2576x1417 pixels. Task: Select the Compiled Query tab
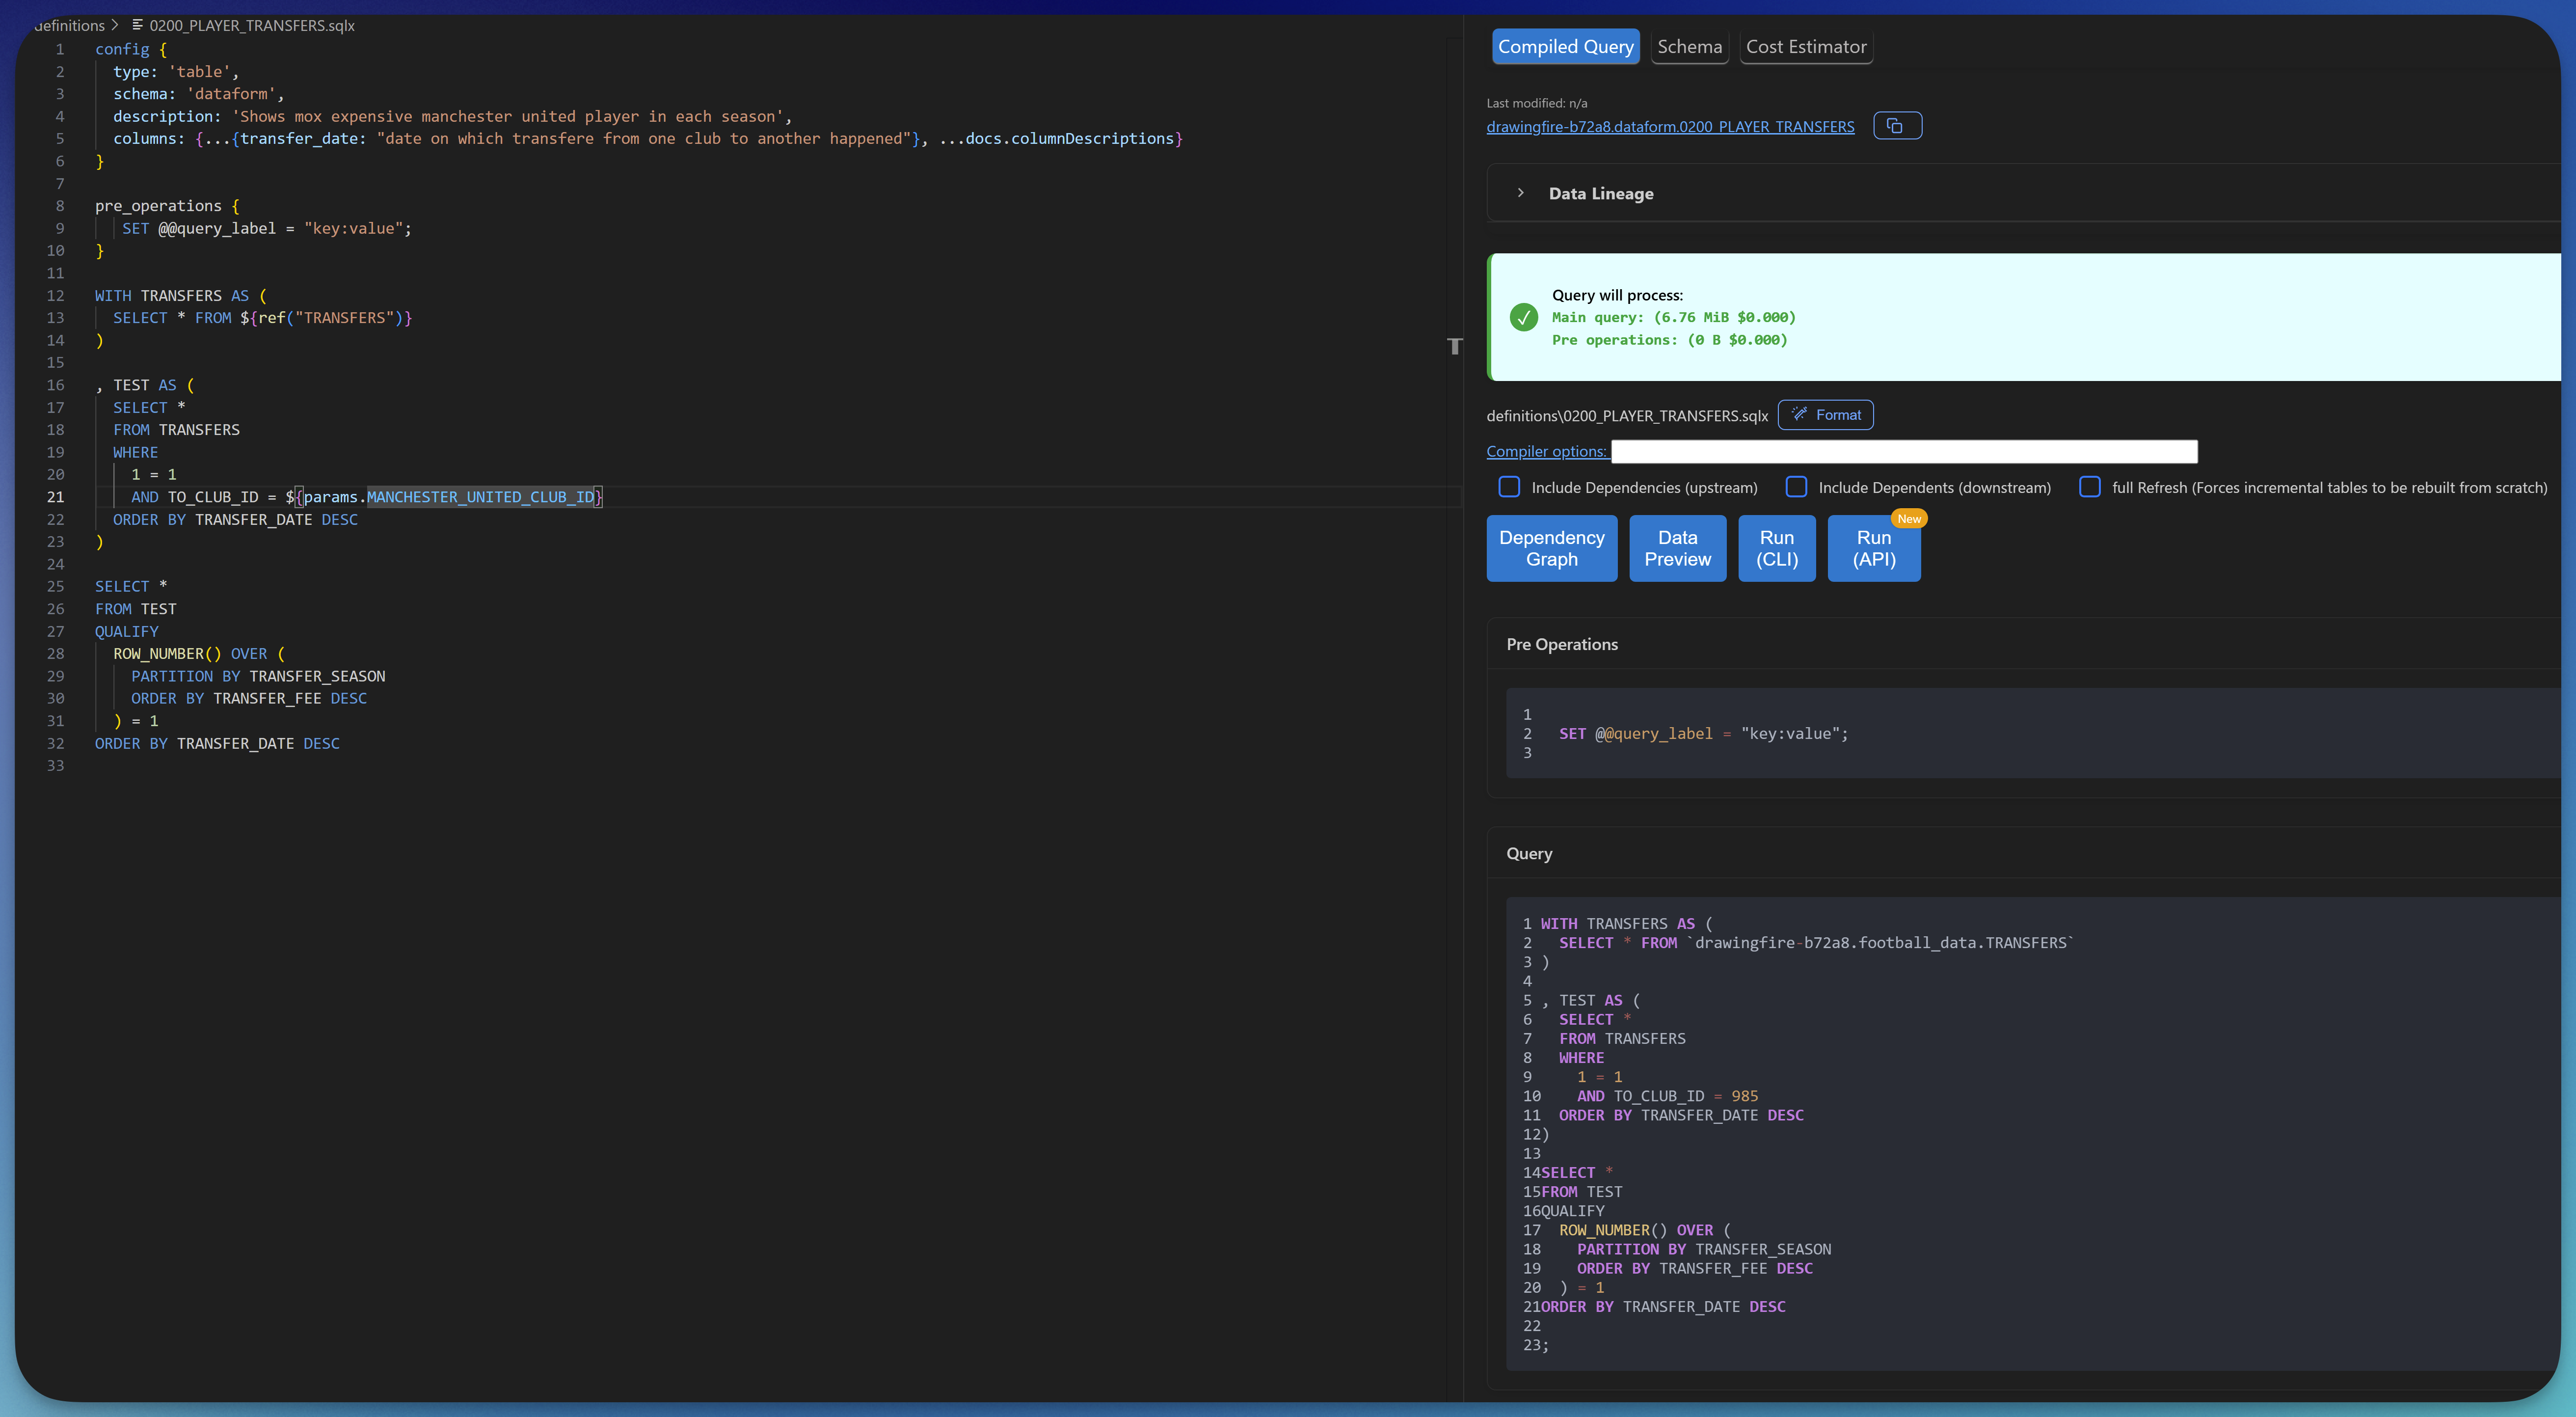tap(1565, 46)
